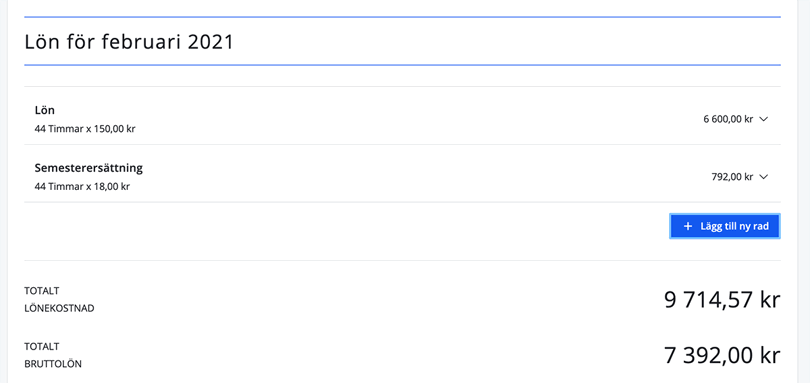Click 'februari' in the page heading
Viewport: 810px width, 383px height.
141,42
